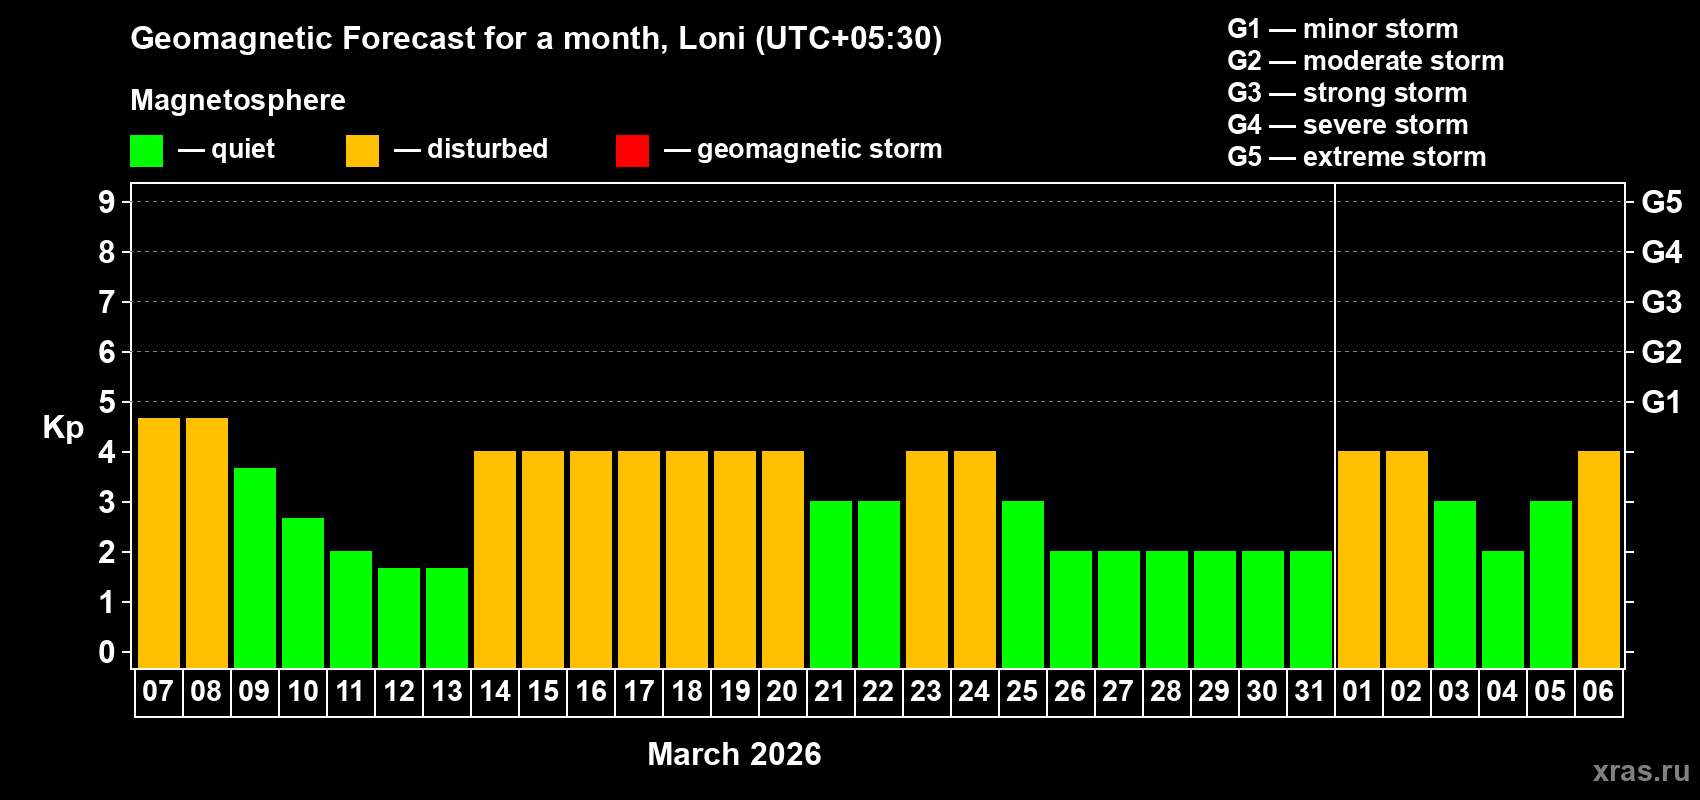Click the green bar for March 21

(831, 585)
